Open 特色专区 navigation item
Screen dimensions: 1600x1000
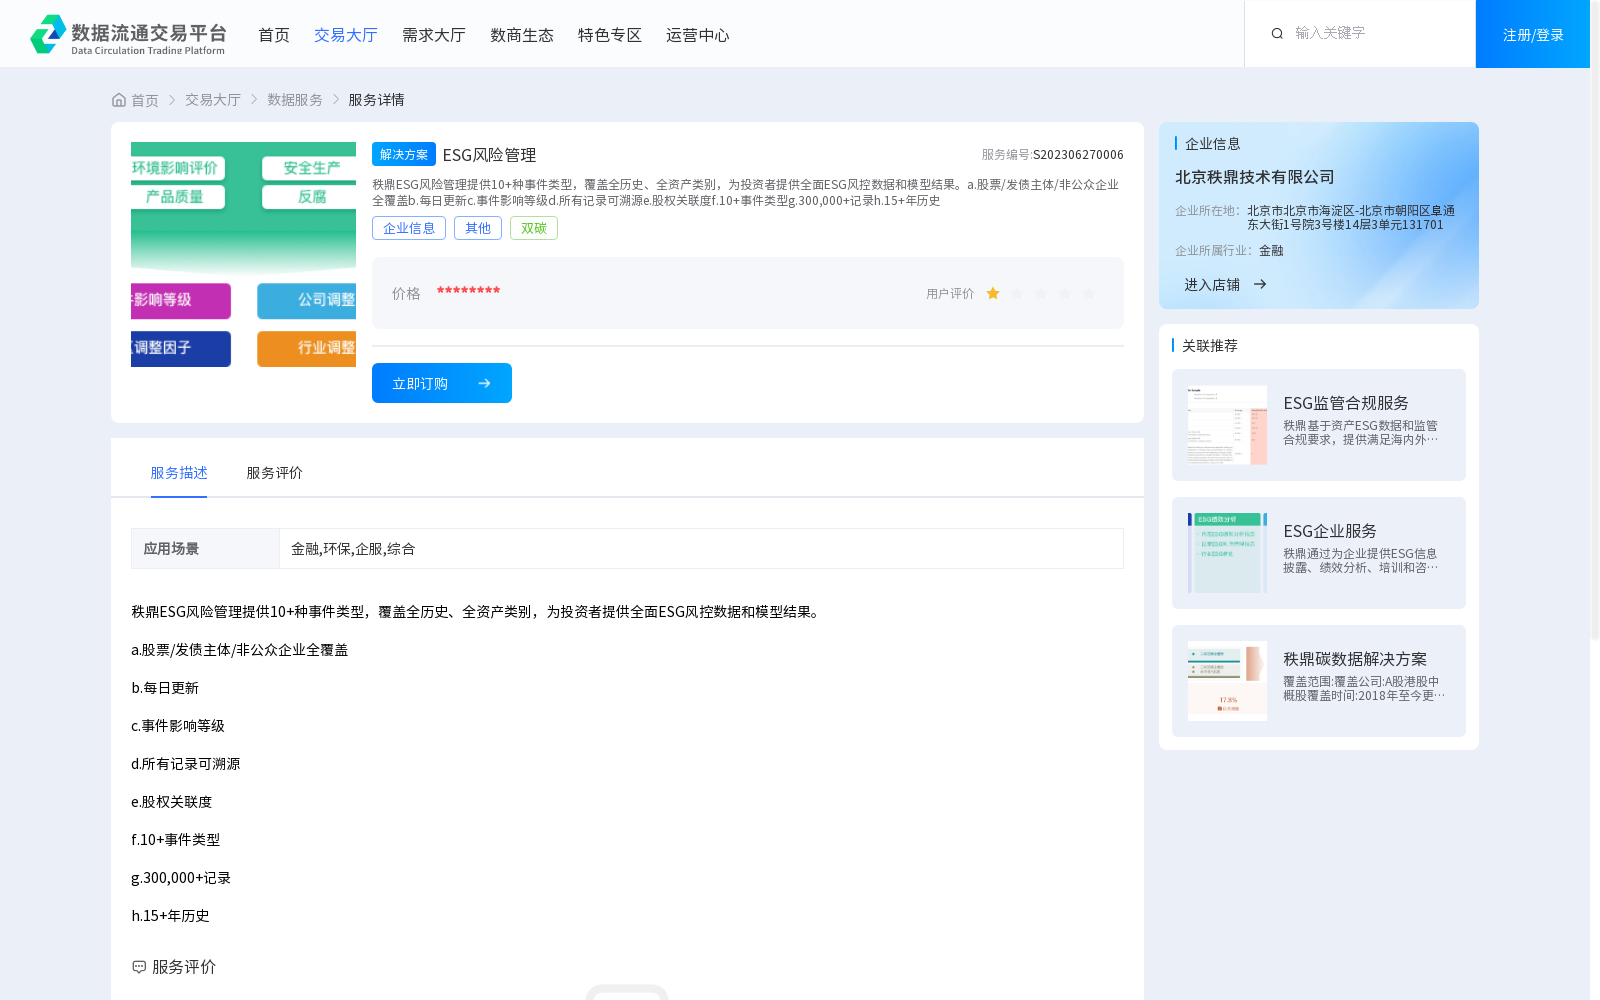[x=610, y=35]
